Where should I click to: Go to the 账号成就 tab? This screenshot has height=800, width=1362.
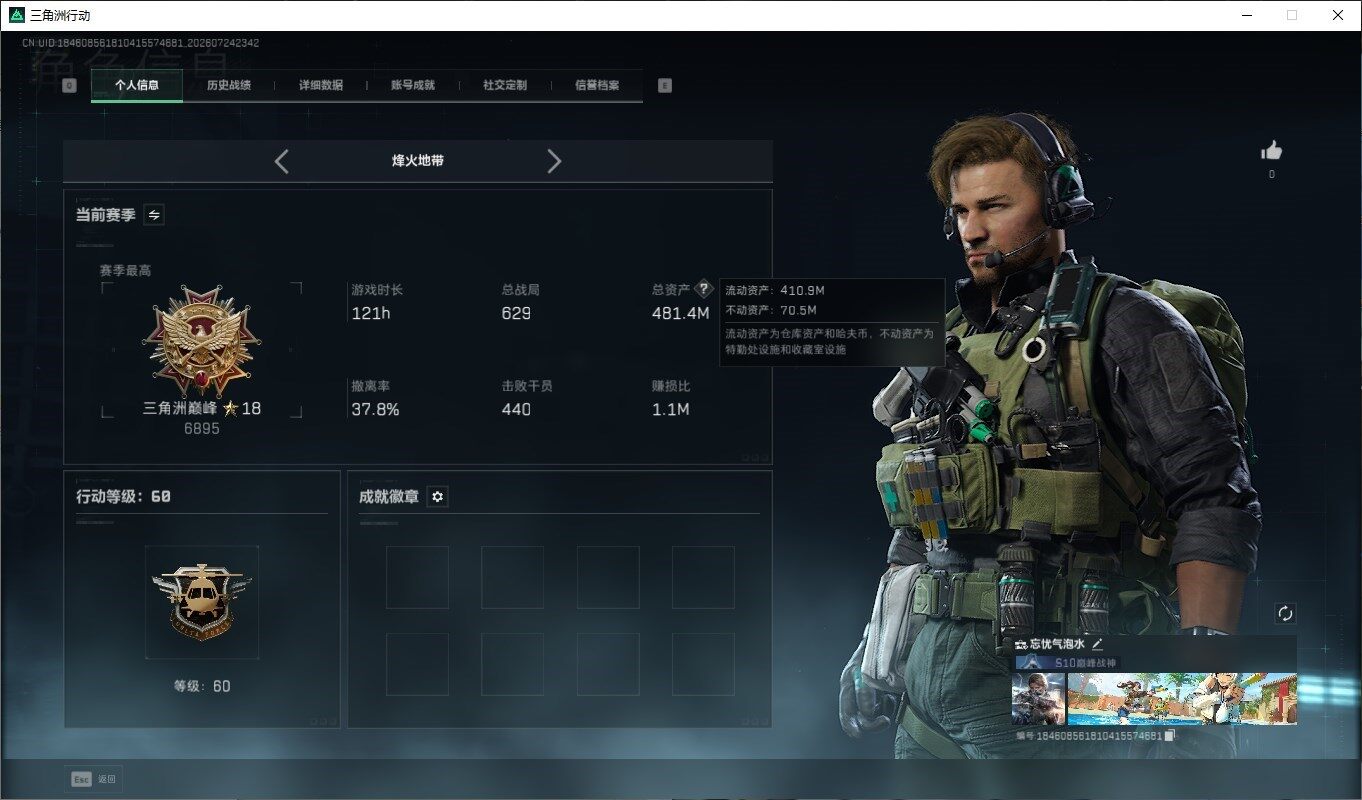[413, 85]
